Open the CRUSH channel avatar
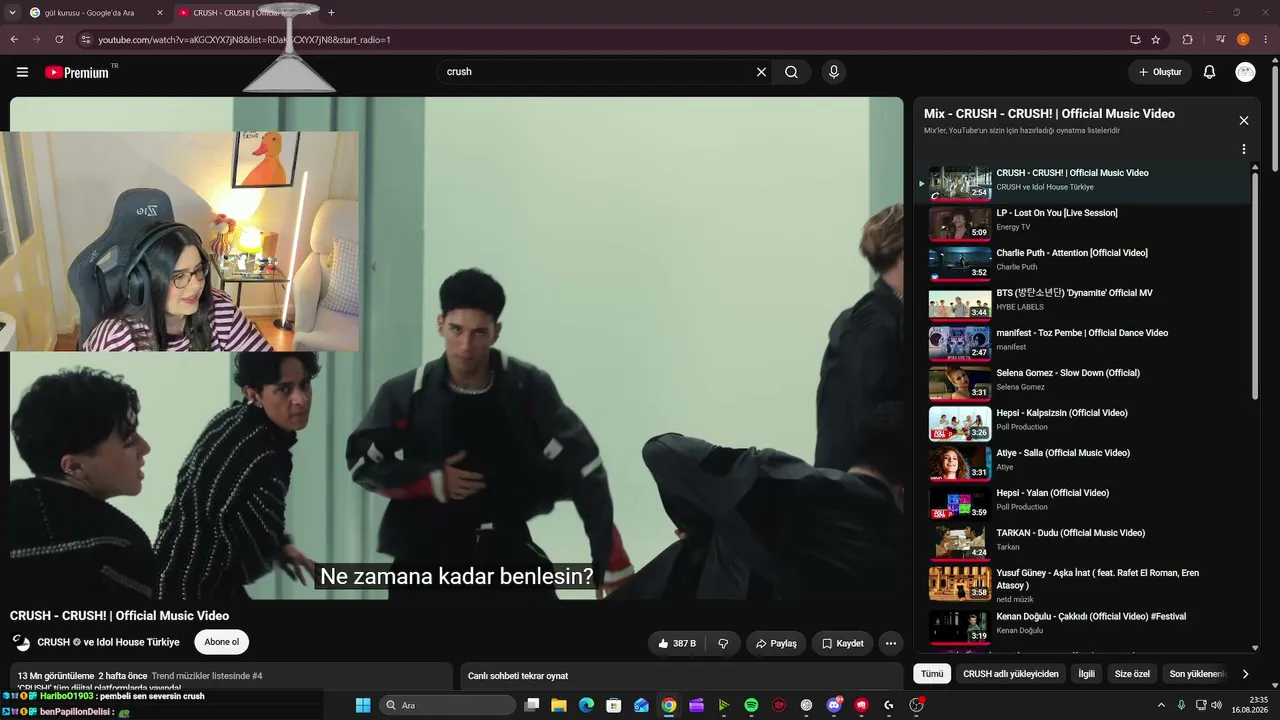Viewport: 1280px width, 720px height. (21, 642)
